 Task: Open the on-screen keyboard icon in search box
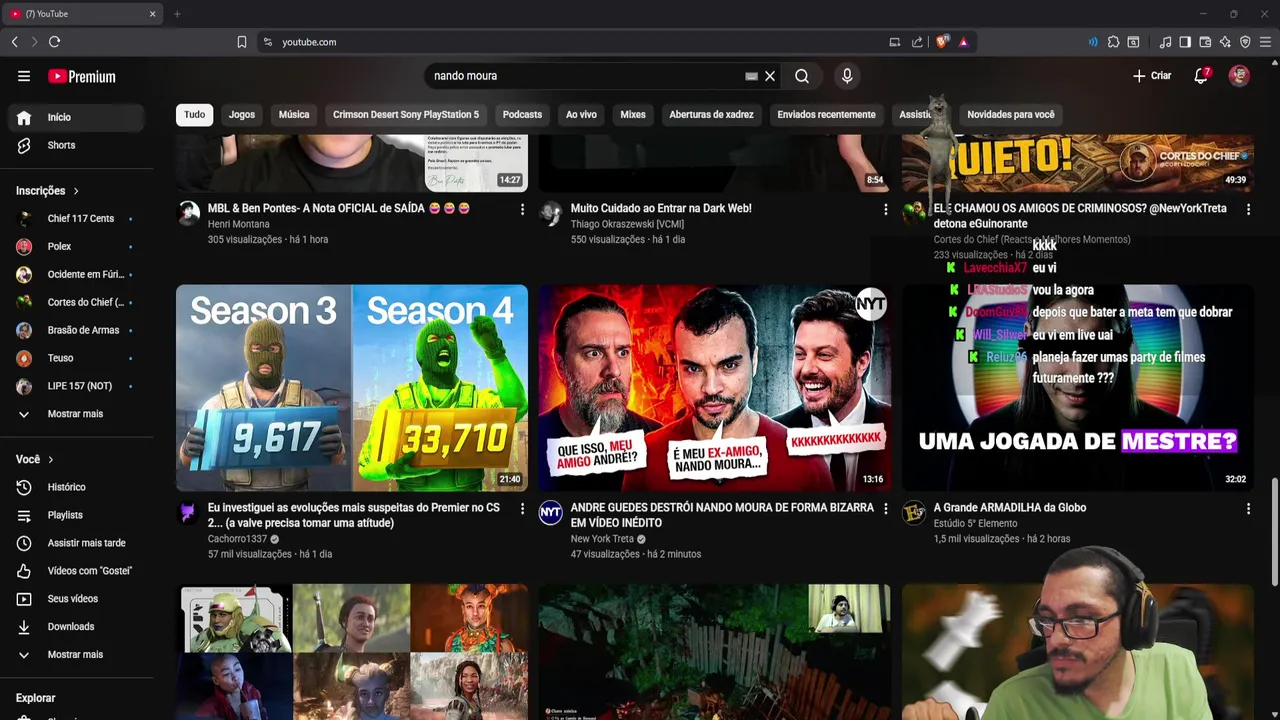(x=751, y=76)
